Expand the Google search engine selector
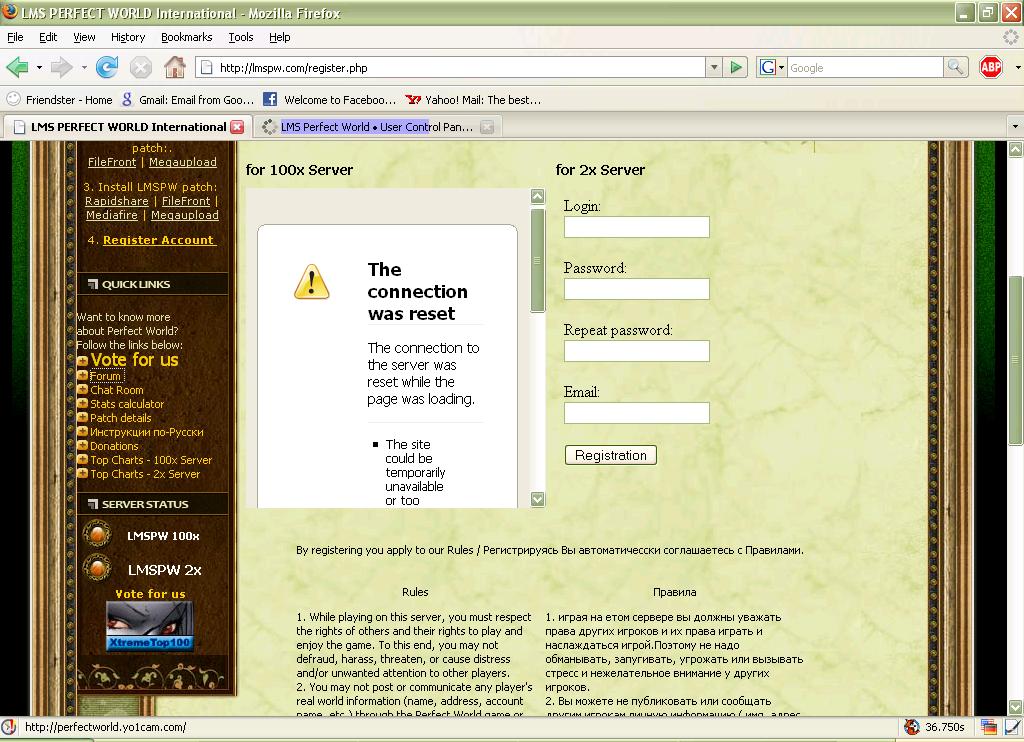 (772, 68)
